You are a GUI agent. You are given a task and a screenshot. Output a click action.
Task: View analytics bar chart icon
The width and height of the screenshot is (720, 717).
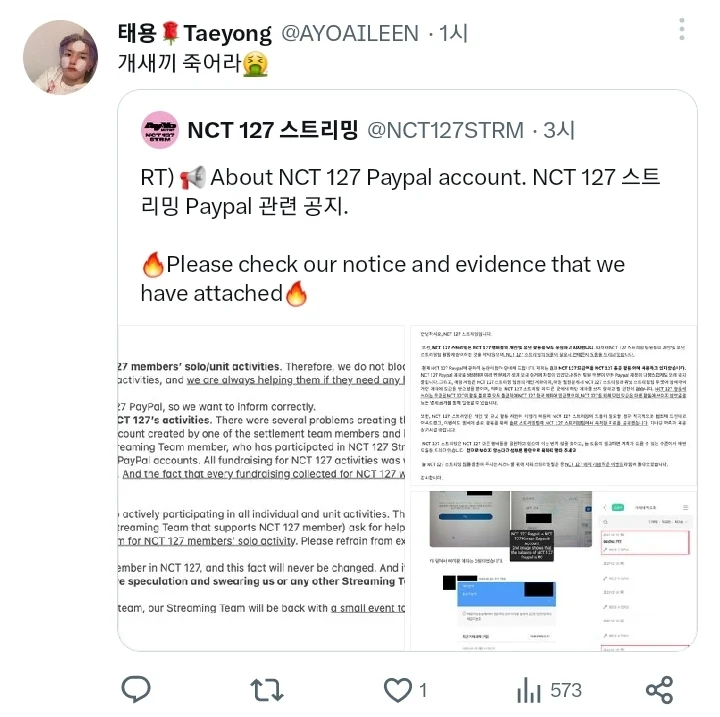529,690
